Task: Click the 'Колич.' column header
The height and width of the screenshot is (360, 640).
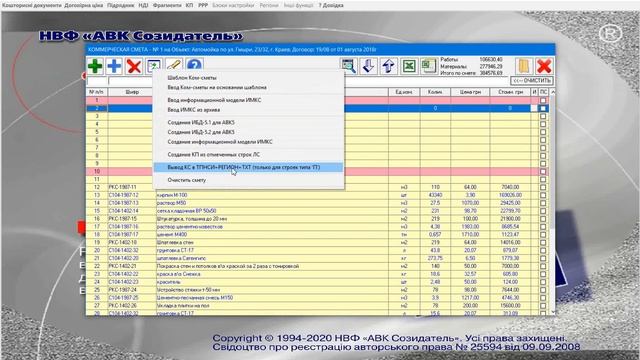Action: click(x=435, y=92)
